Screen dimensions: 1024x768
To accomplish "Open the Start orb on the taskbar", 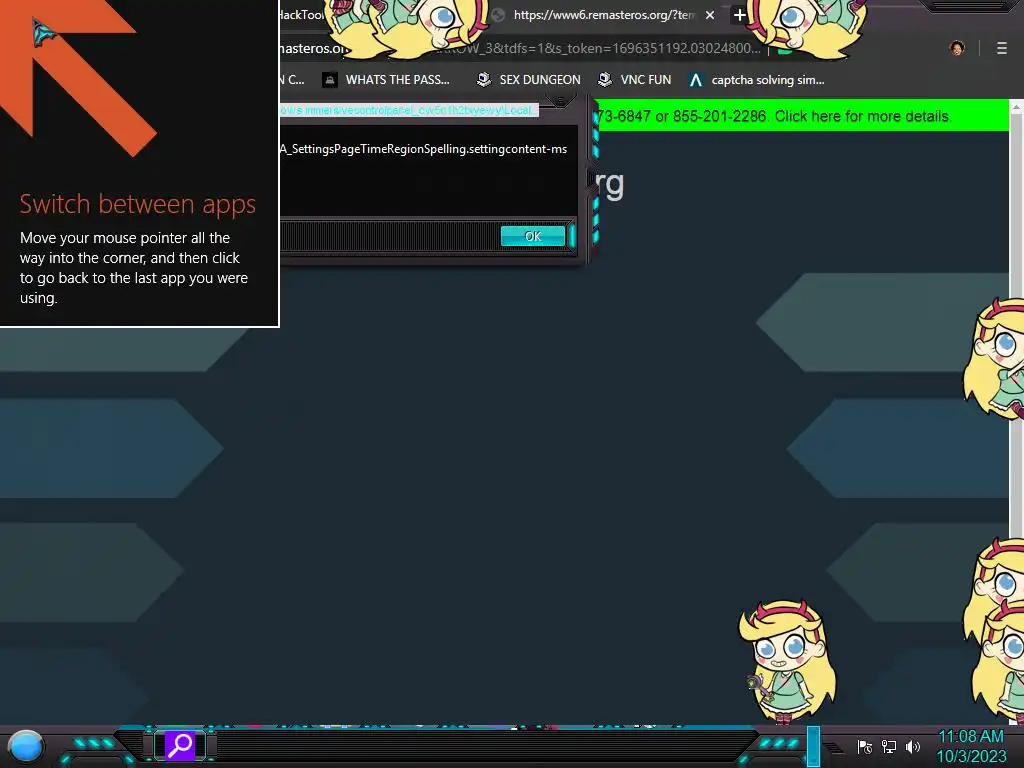I will click(x=26, y=747).
